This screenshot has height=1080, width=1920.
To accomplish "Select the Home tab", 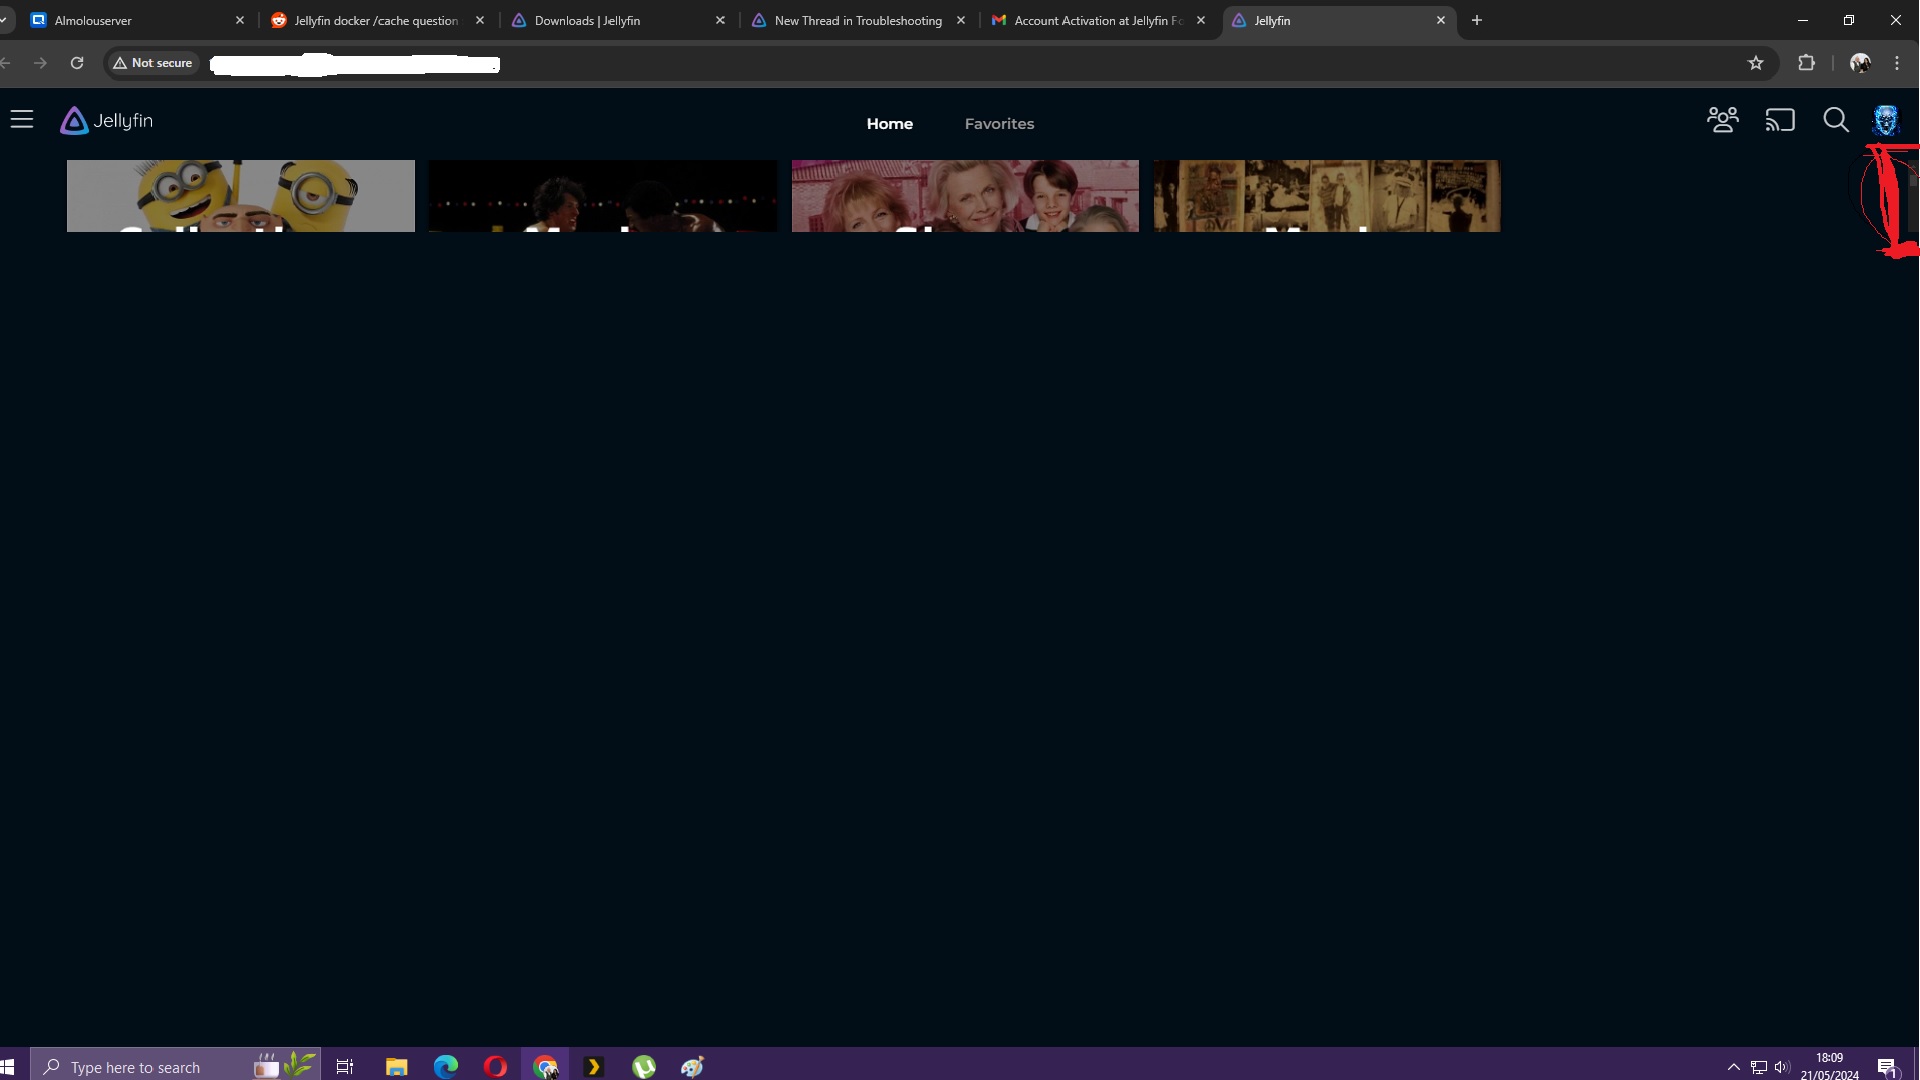I will click(889, 124).
